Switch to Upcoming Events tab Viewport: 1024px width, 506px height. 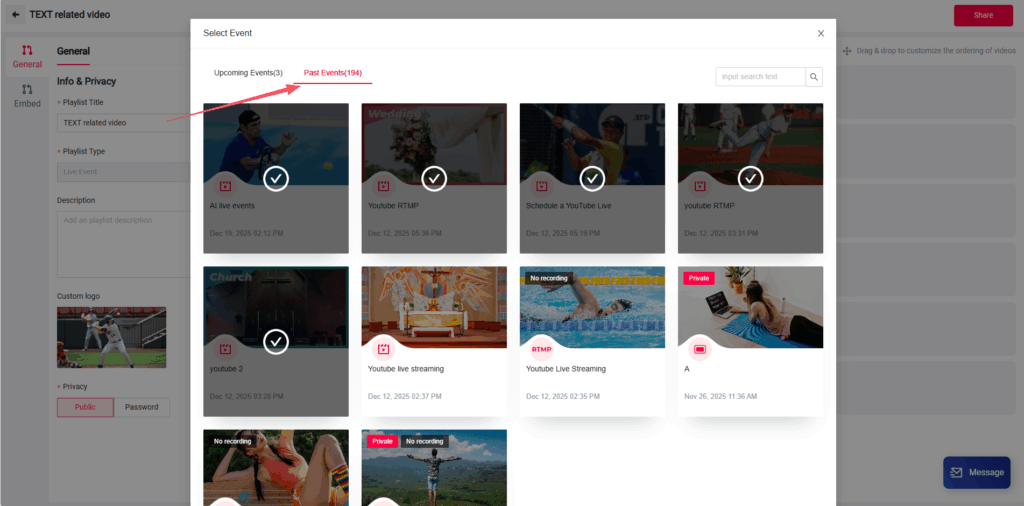click(248, 73)
